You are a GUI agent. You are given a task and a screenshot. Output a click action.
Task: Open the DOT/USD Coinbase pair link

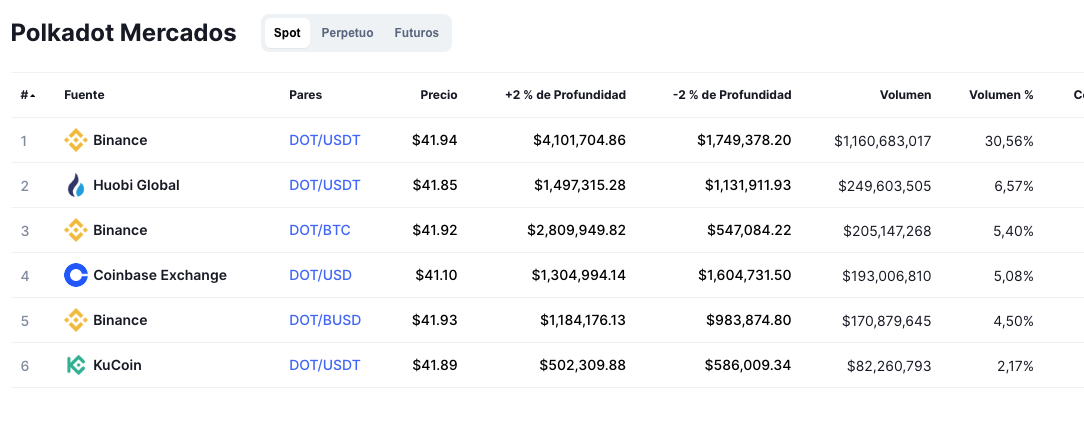320,275
